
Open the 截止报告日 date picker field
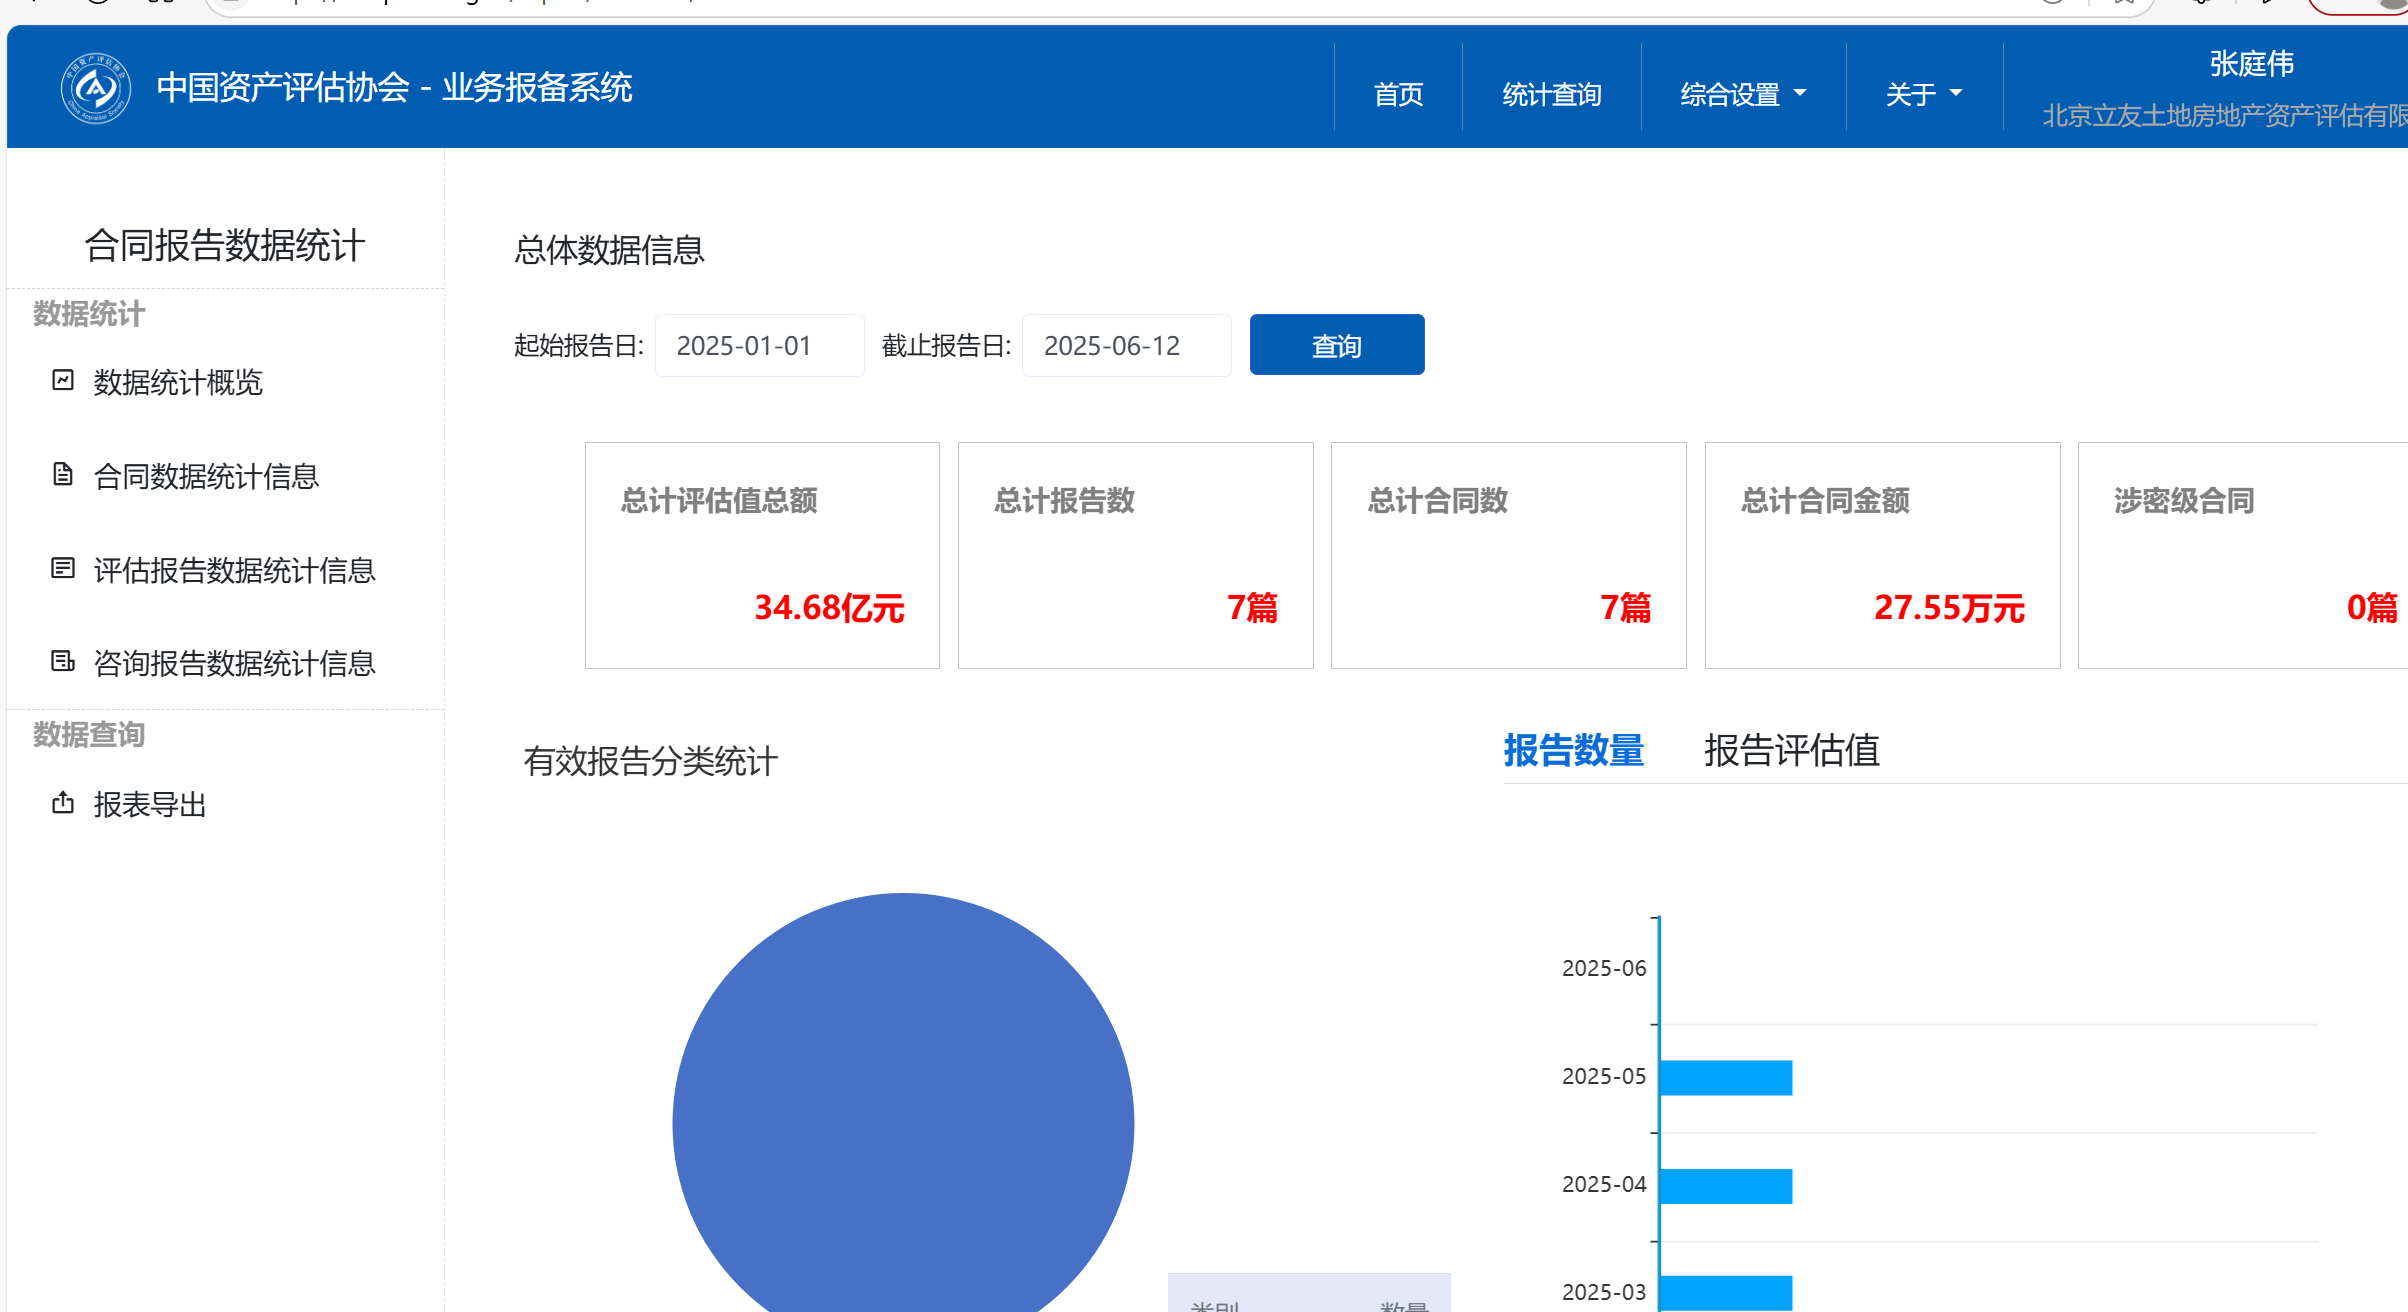[1126, 346]
